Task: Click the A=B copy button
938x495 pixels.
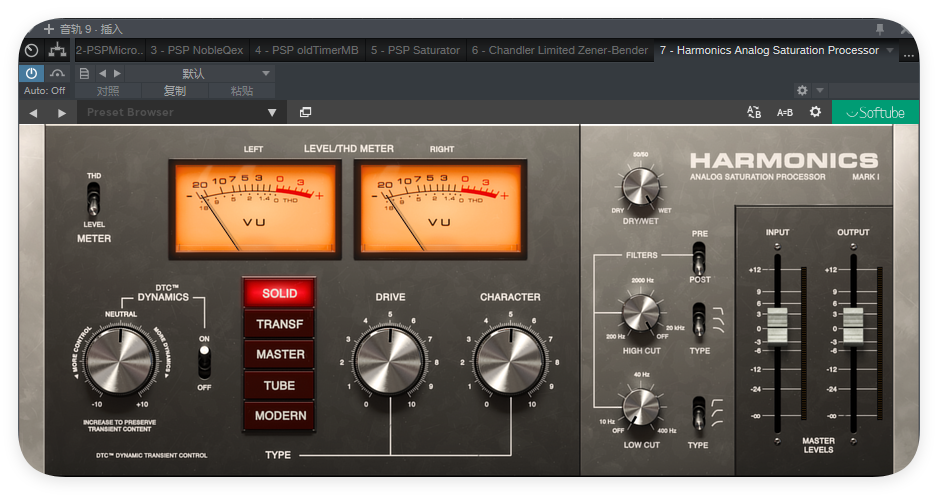Action: pyautogui.click(x=784, y=113)
